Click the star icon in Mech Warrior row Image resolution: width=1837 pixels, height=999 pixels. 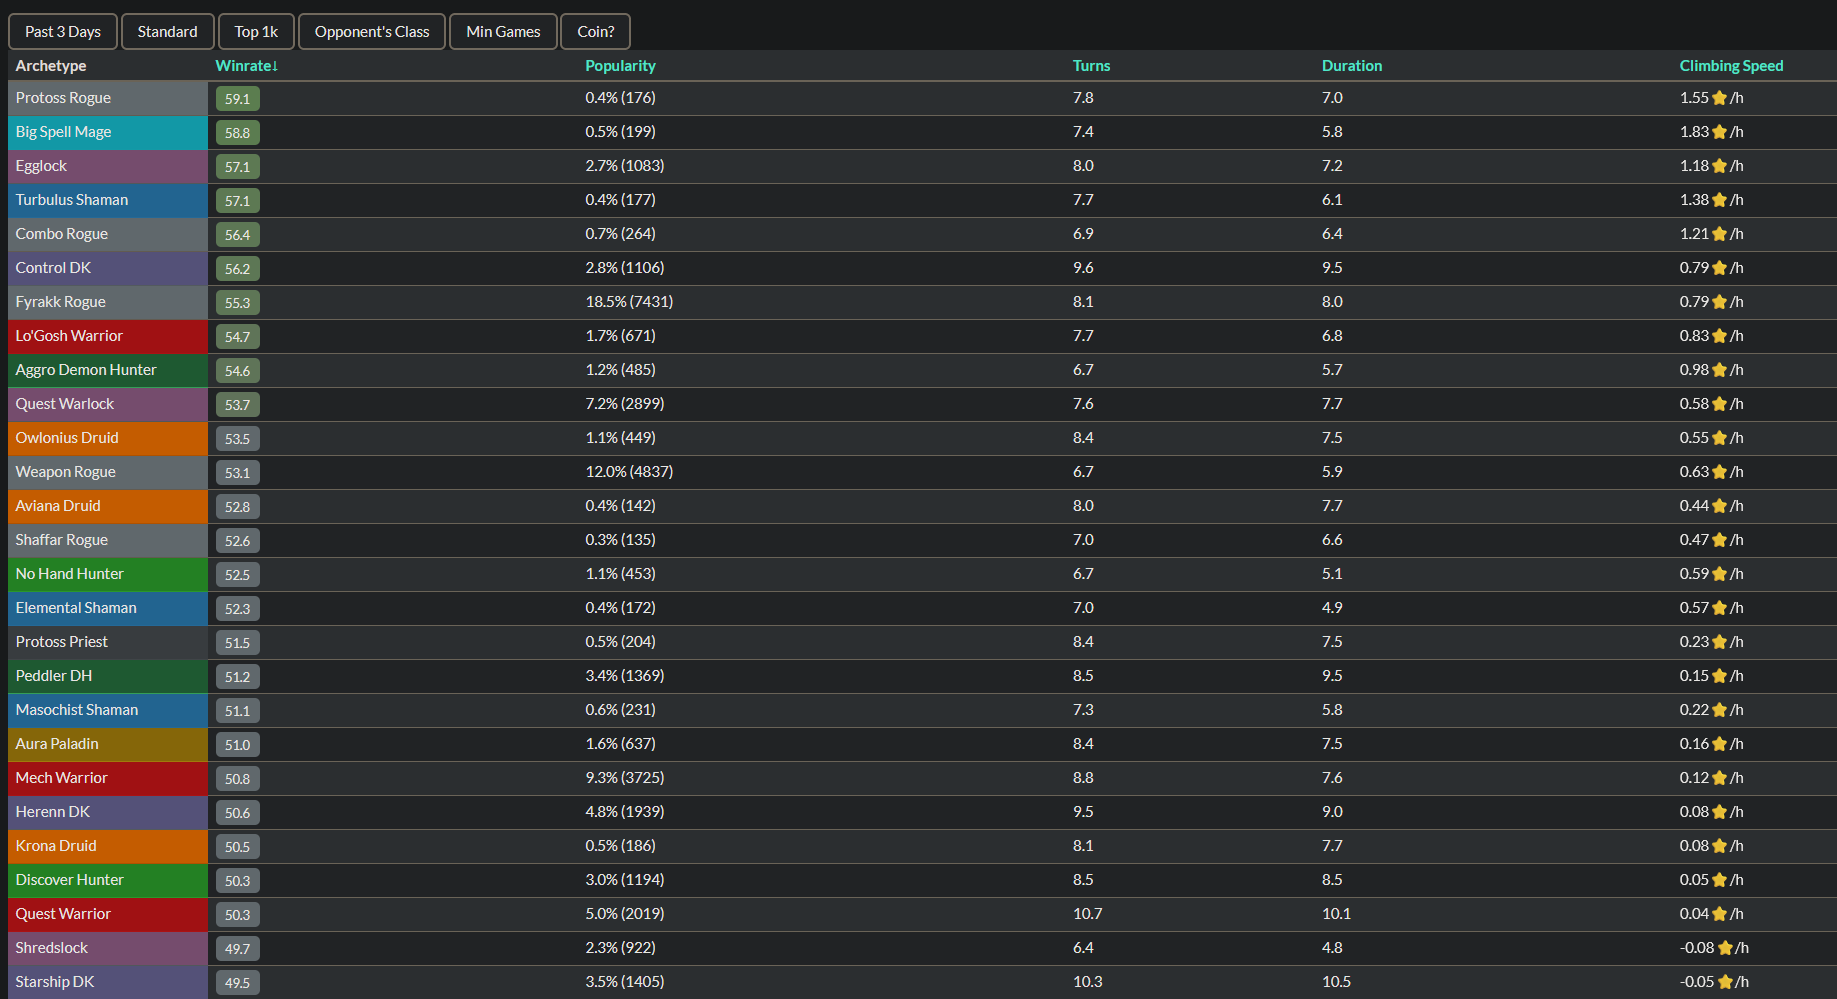tap(1720, 778)
